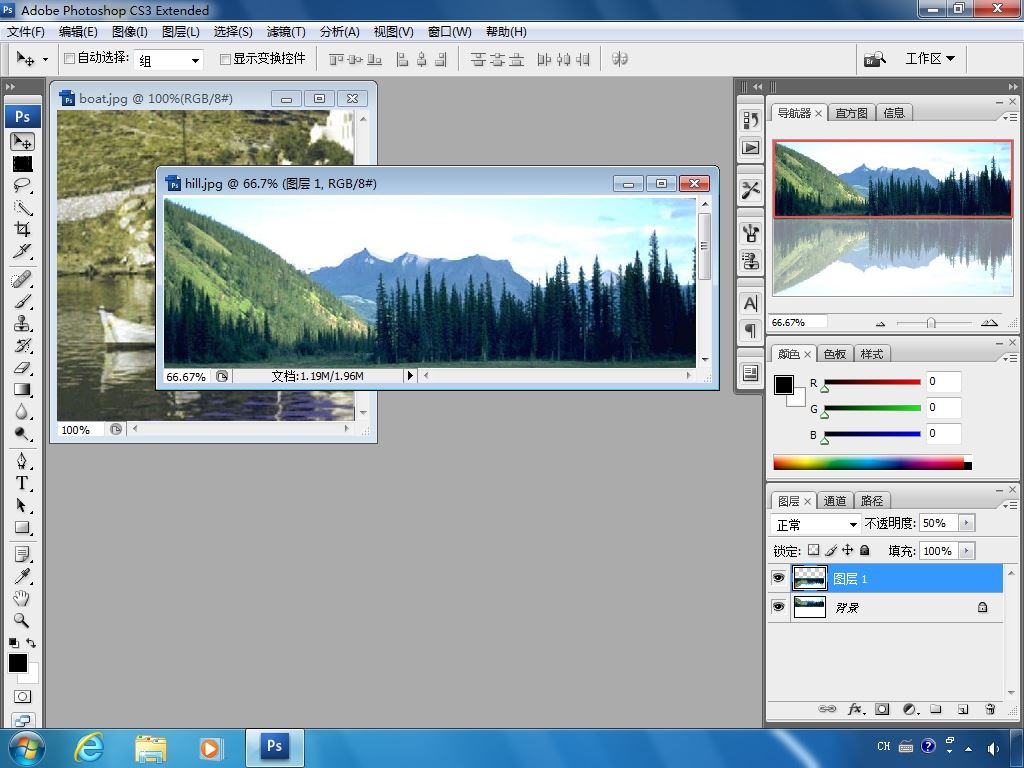The width and height of the screenshot is (1024, 768).
Task: Switch to the 通道 tab
Action: click(835, 501)
